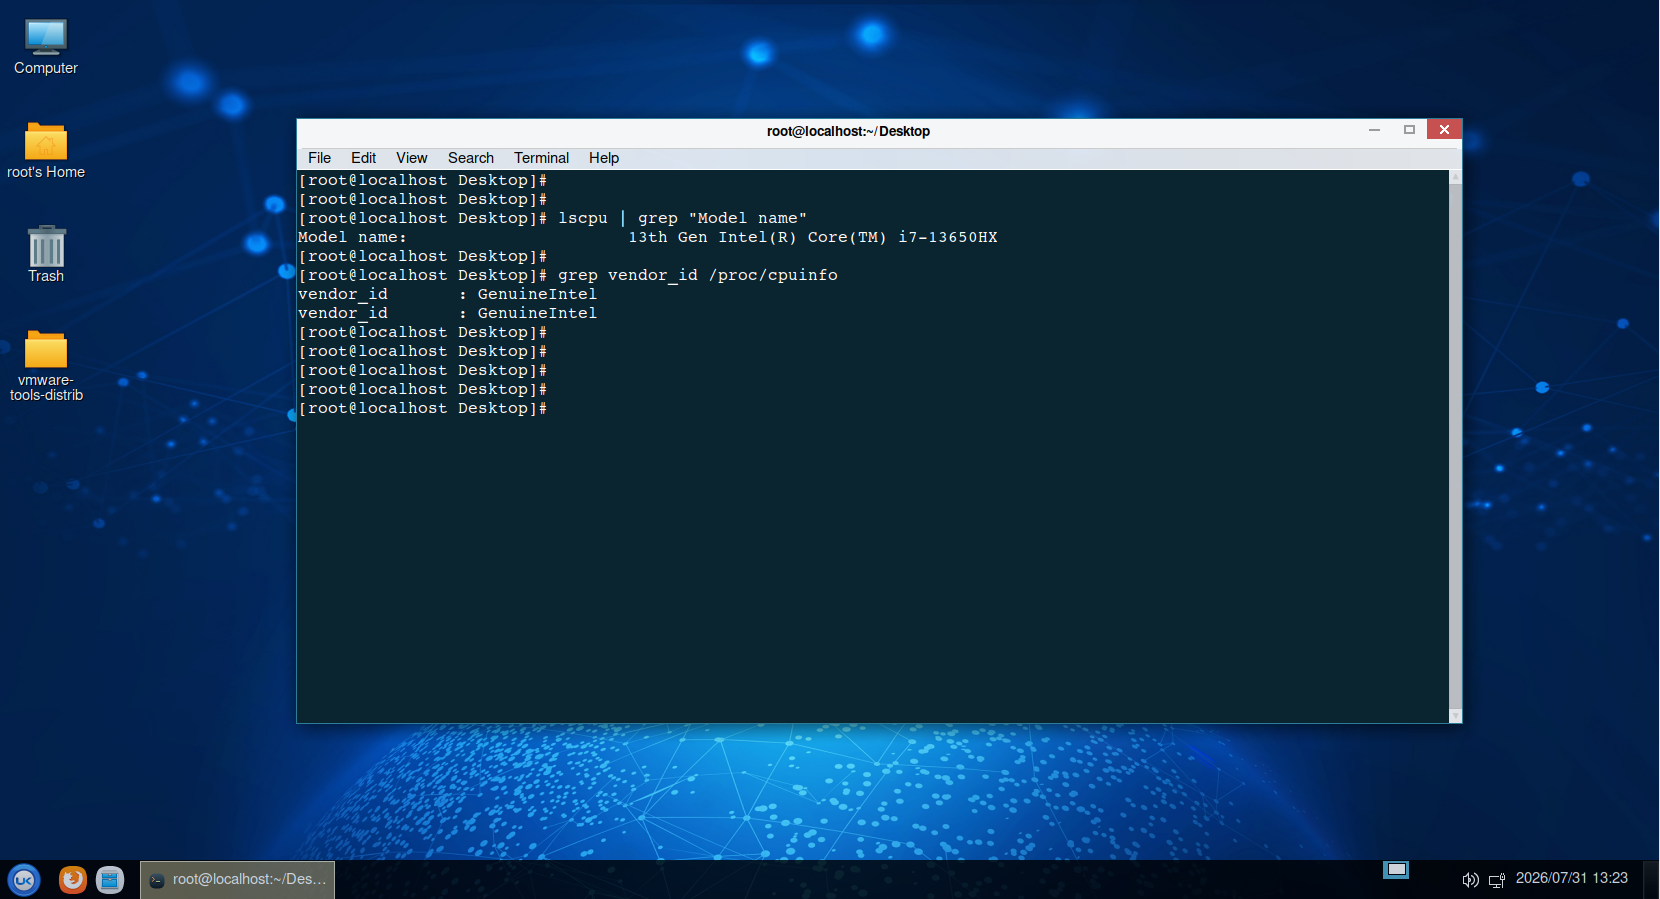Click the workspace switcher thumbnail
The width and height of the screenshot is (1660, 899).
tap(1396, 870)
